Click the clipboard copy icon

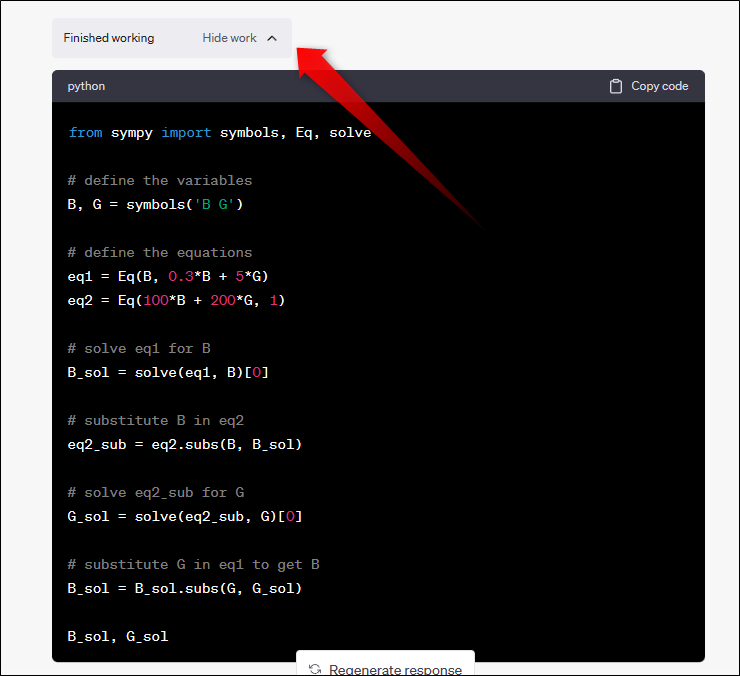pos(615,86)
